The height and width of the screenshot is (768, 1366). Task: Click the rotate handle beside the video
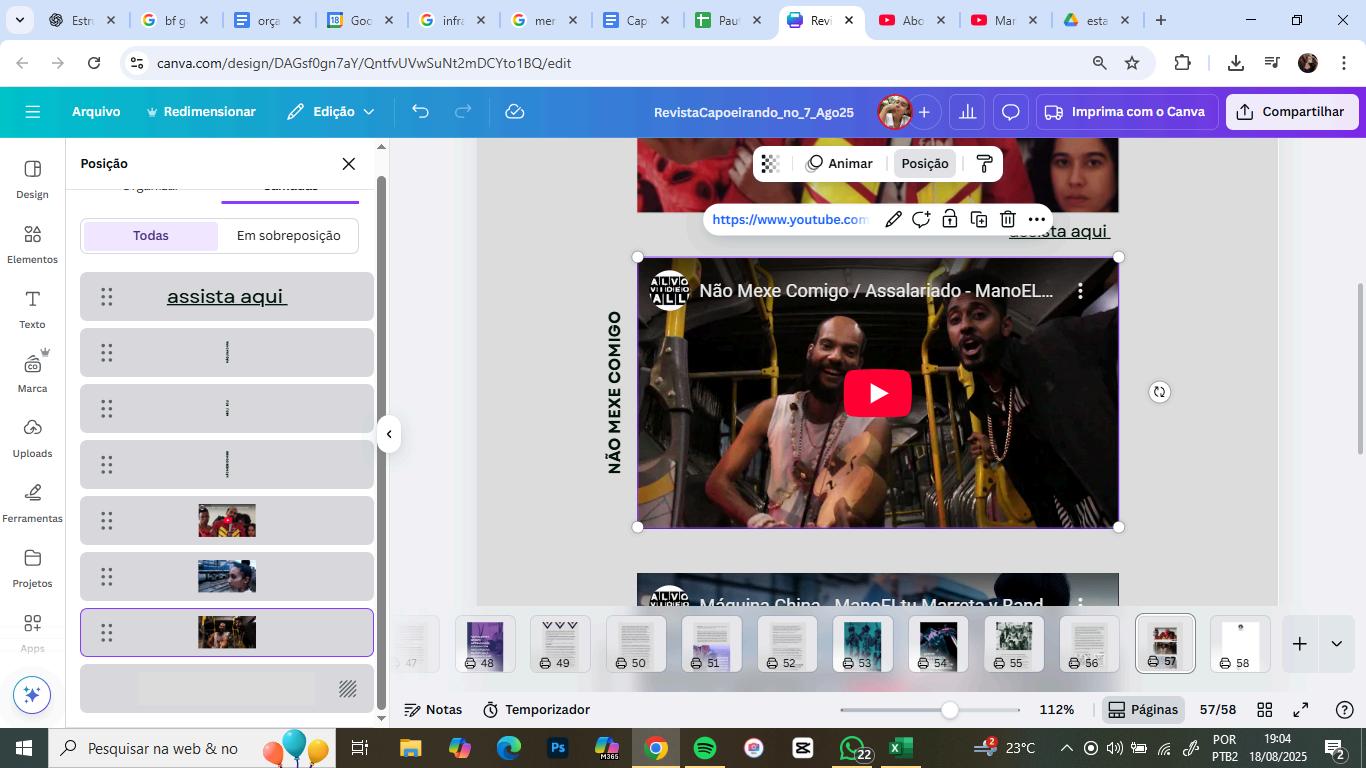[1159, 392]
